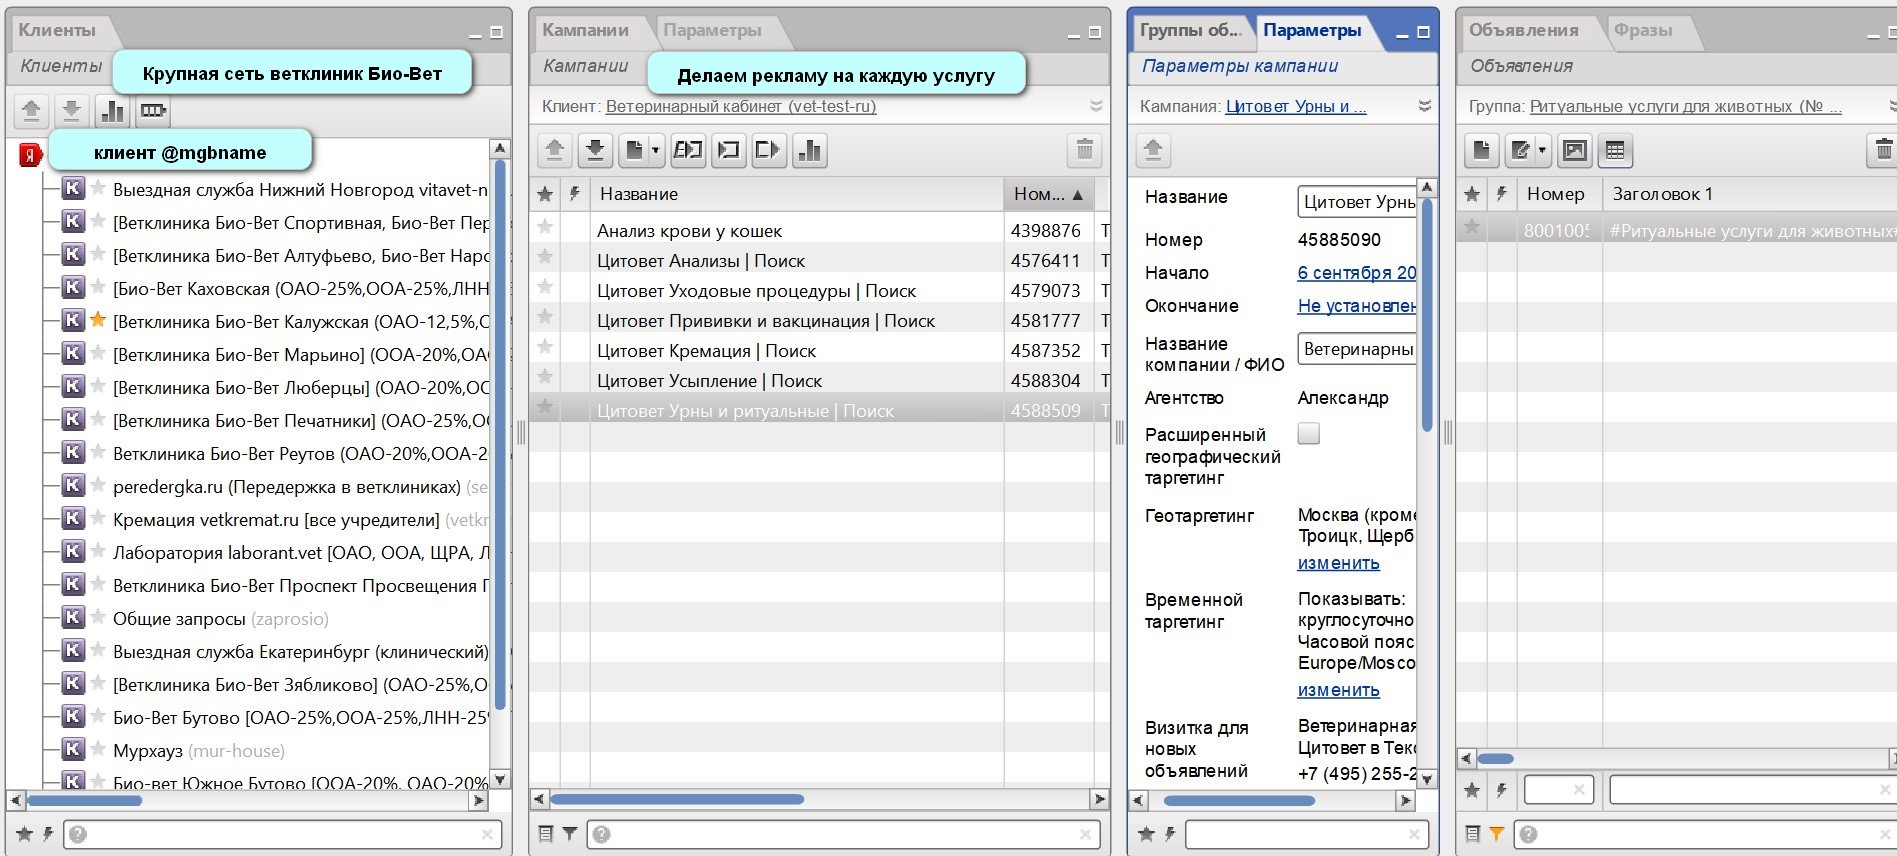This screenshot has height=856, width=1897.
Task: Open the Объявления tab
Action: click(1524, 30)
